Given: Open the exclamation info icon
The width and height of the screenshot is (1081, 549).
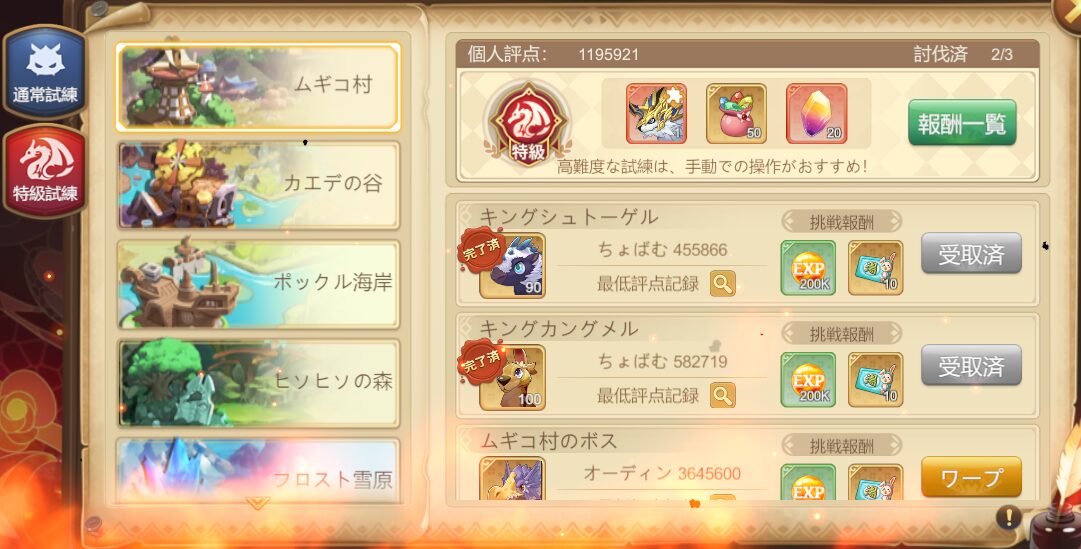Looking at the screenshot, I should tap(1009, 517).
